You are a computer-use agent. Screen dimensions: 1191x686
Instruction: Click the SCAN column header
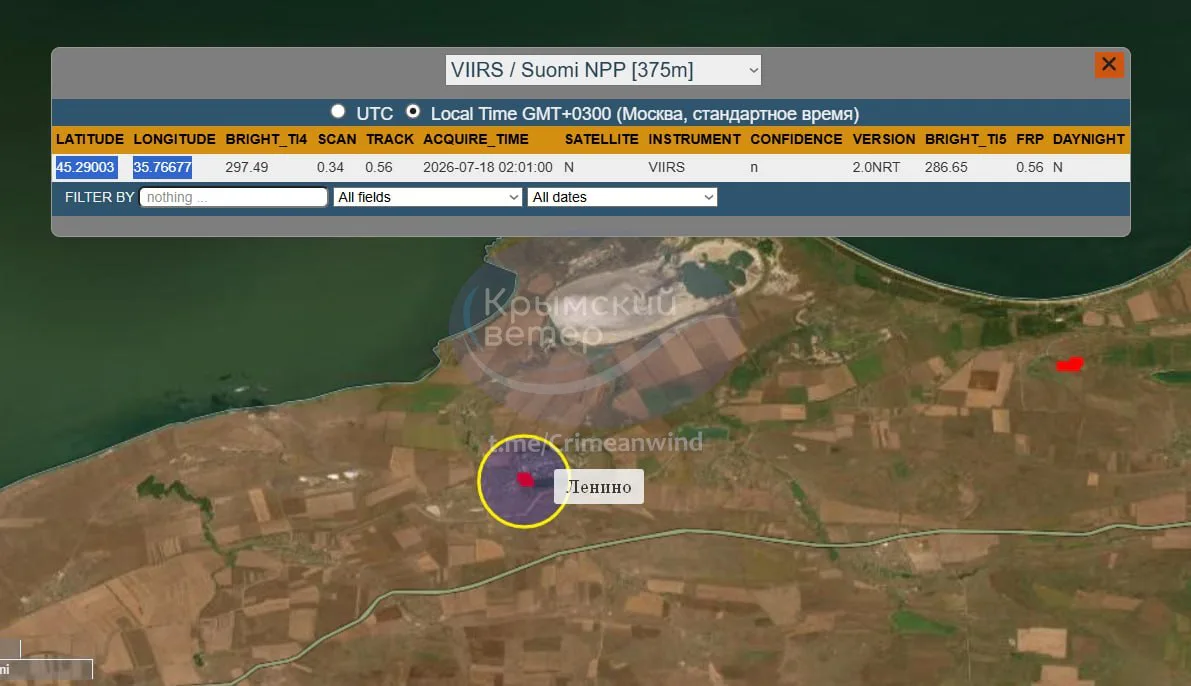[336, 139]
